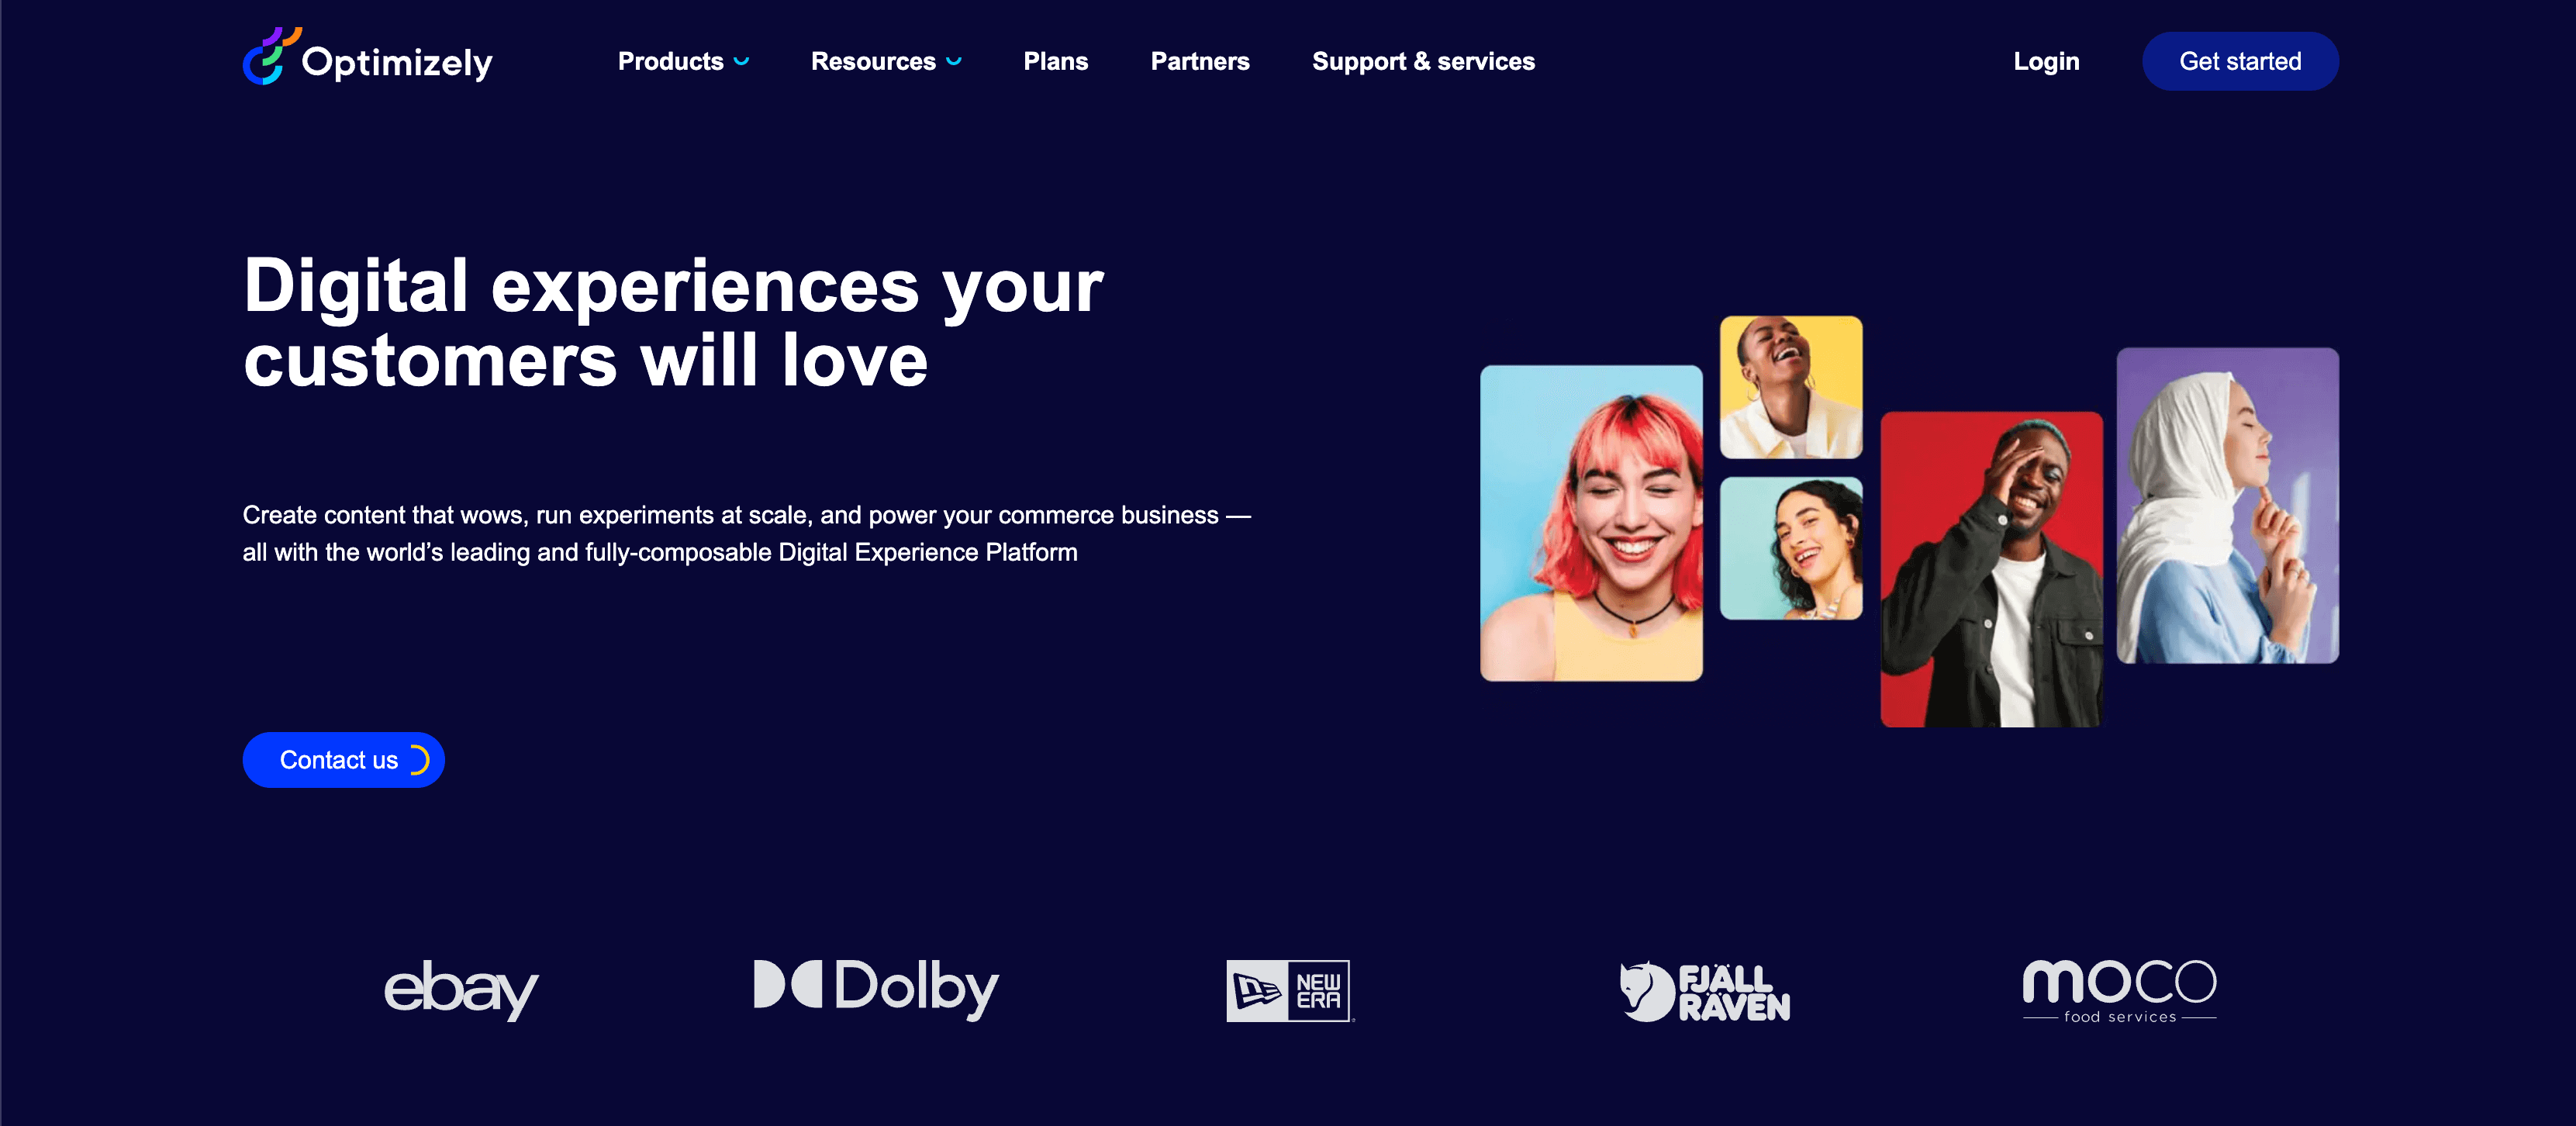The width and height of the screenshot is (2576, 1126).
Task: Click the eBay logo
Action: (462, 990)
